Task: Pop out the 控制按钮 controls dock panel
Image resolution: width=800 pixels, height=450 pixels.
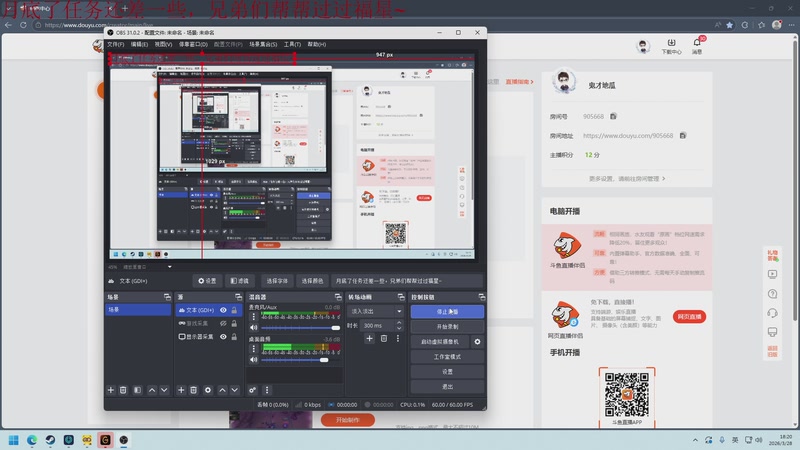Action: click(x=481, y=297)
